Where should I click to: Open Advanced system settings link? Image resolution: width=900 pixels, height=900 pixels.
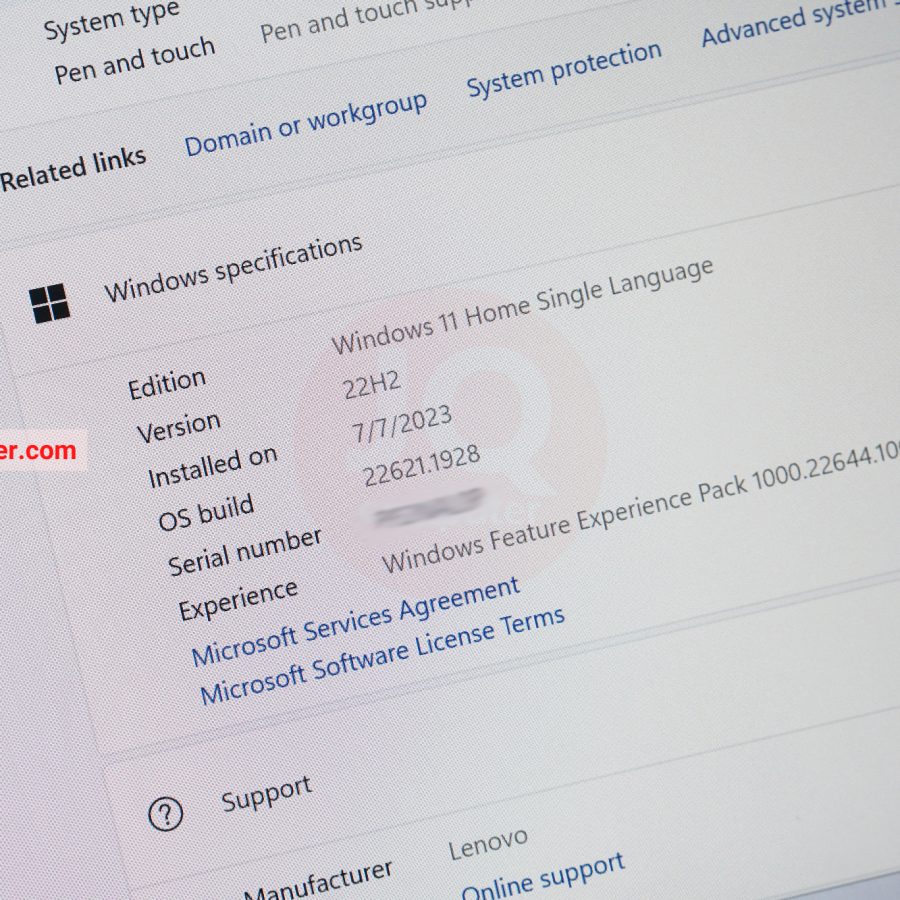tap(800, 21)
